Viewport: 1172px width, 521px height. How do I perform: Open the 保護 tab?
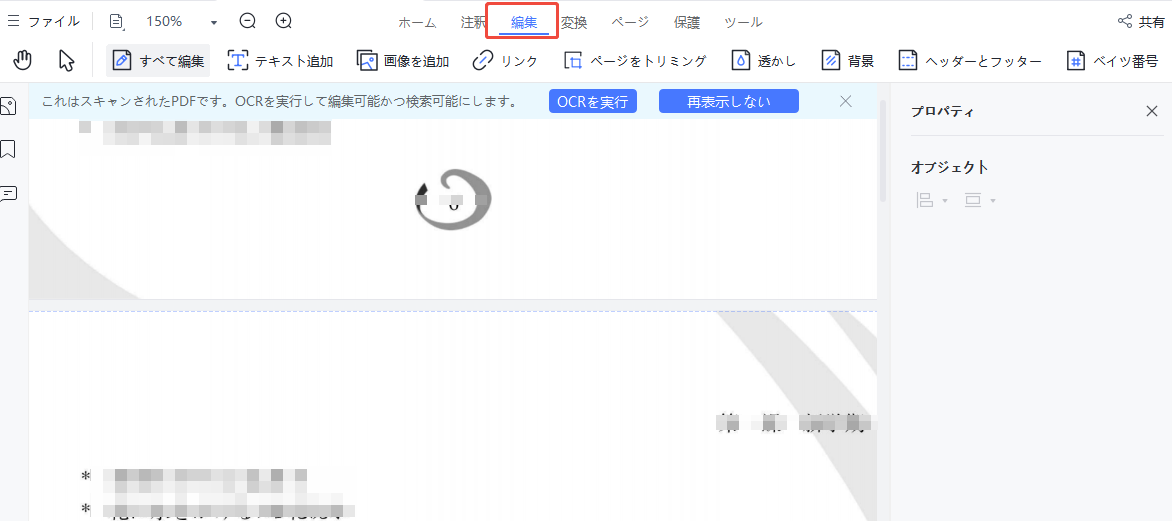(687, 22)
